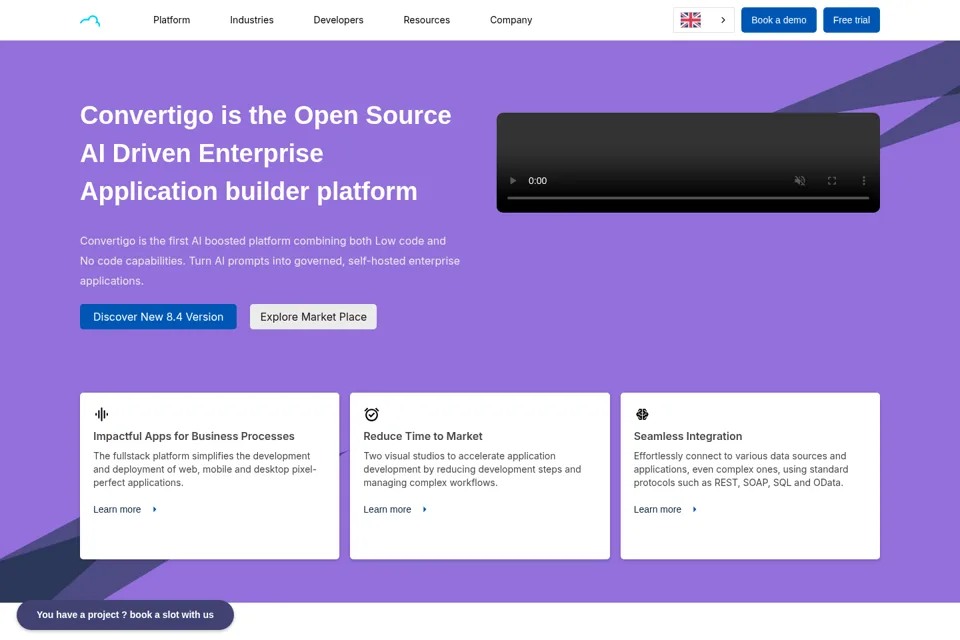
Task: Expand the language selector chevron
Action: tap(723, 20)
